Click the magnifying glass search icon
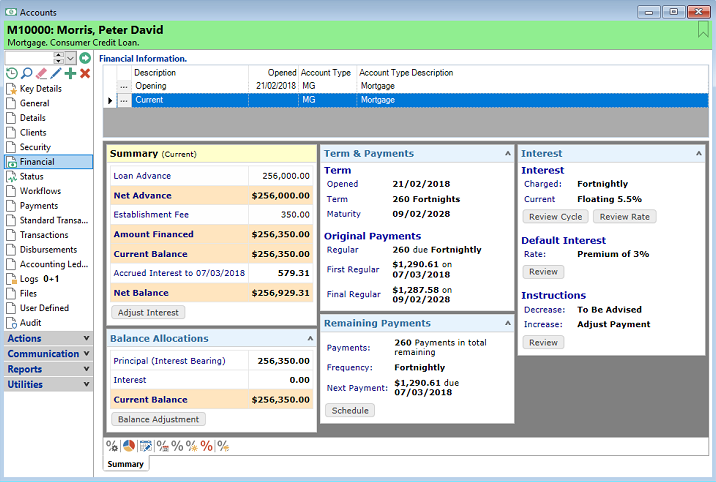Image resolution: width=716 pixels, height=482 pixels. (27, 73)
